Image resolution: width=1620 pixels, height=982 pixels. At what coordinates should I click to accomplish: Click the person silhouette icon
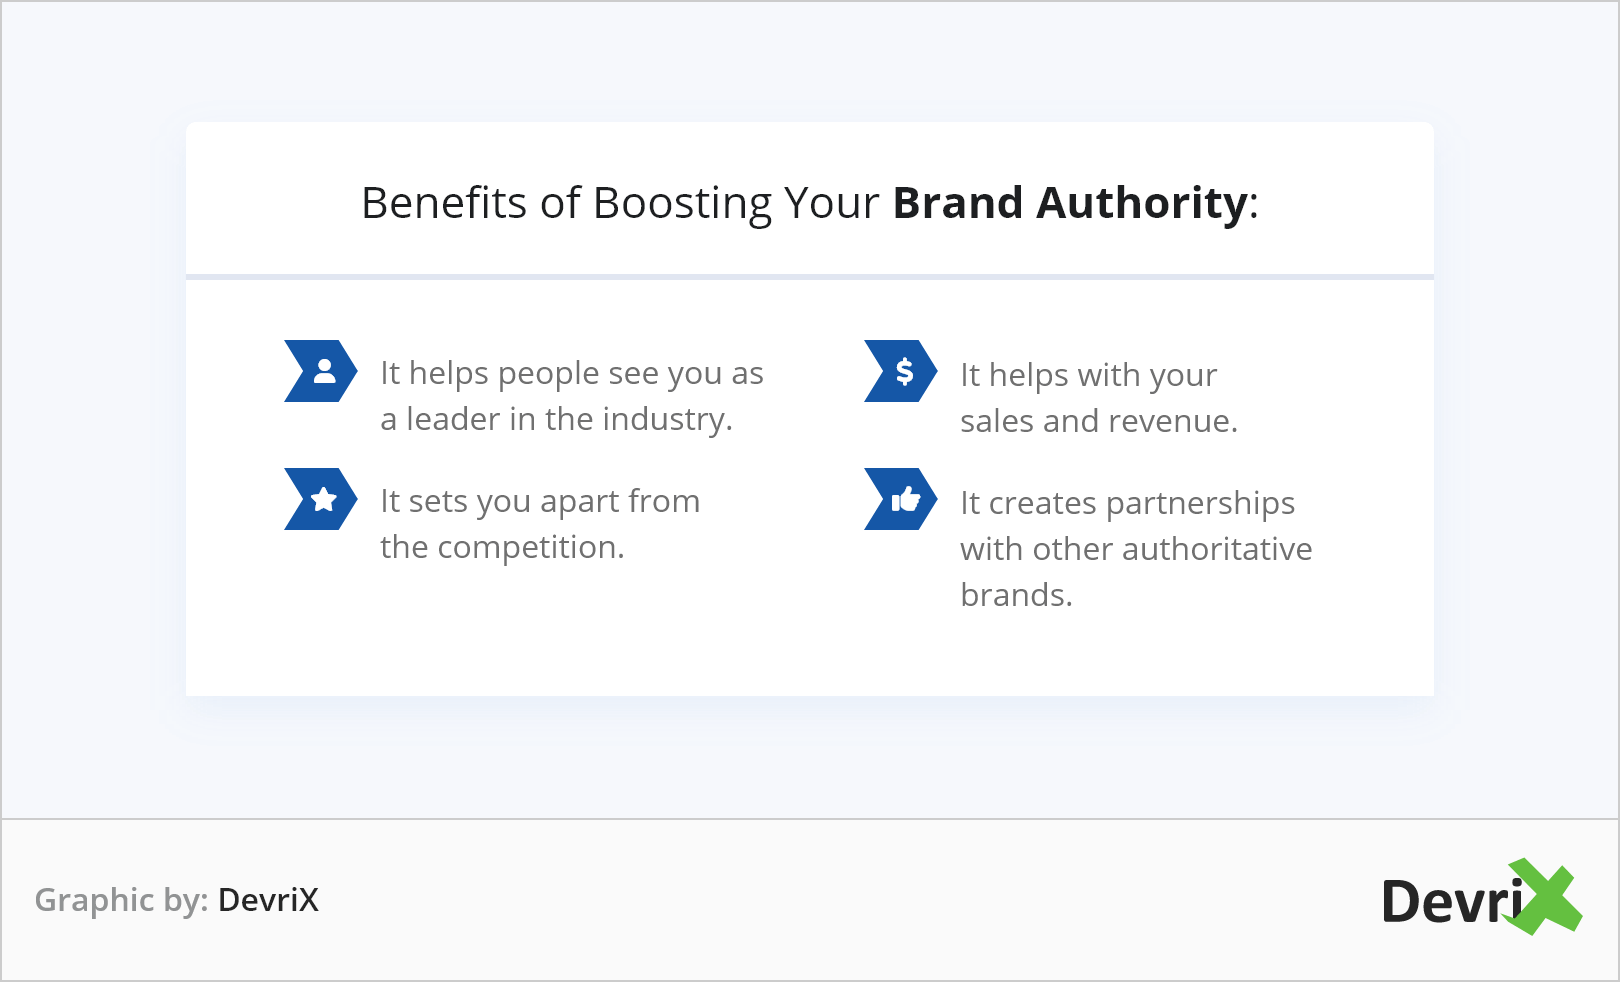click(323, 371)
